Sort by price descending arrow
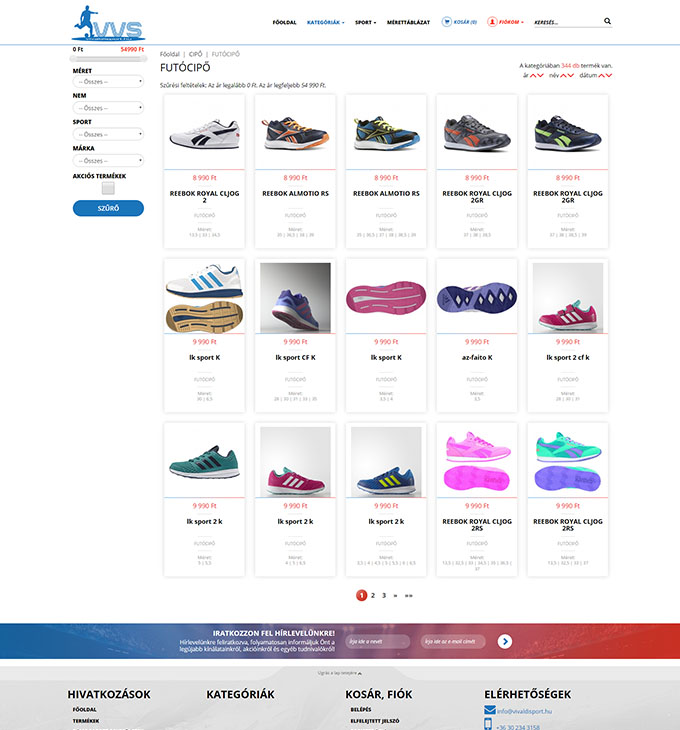 coord(540,75)
